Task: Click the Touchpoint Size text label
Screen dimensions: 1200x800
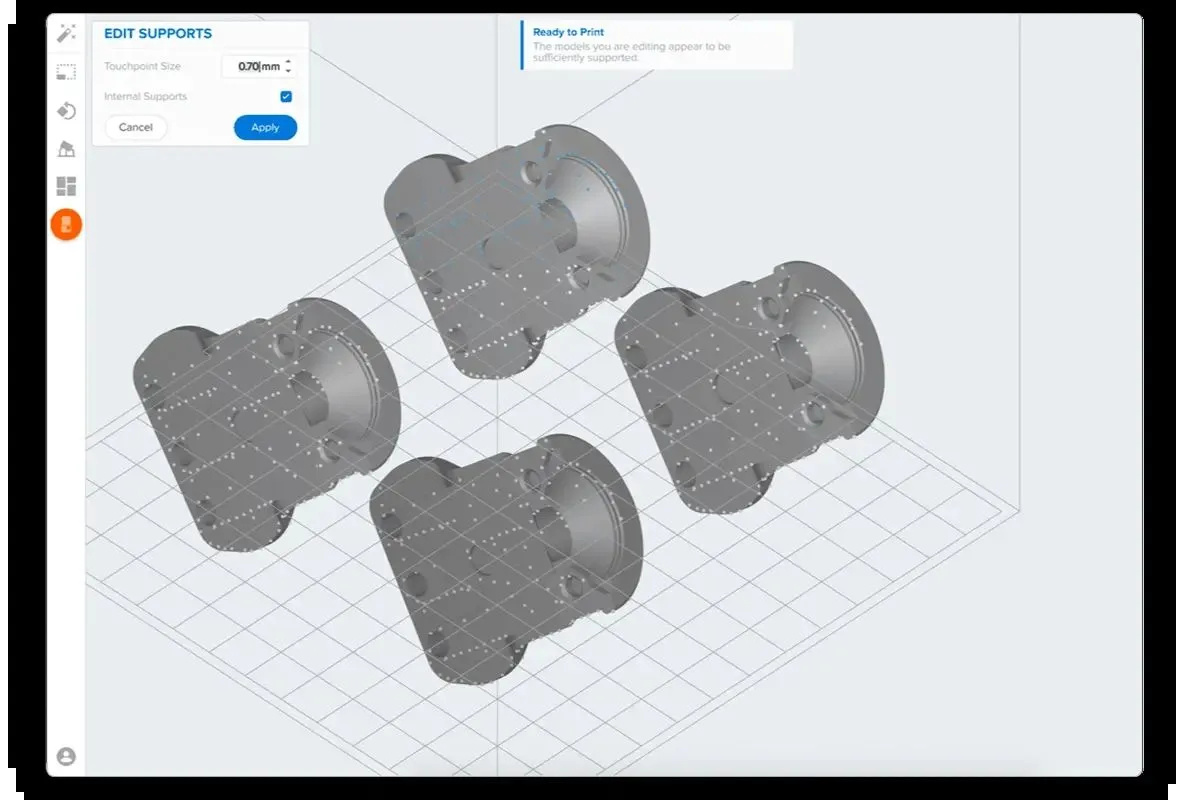Action: (x=143, y=67)
